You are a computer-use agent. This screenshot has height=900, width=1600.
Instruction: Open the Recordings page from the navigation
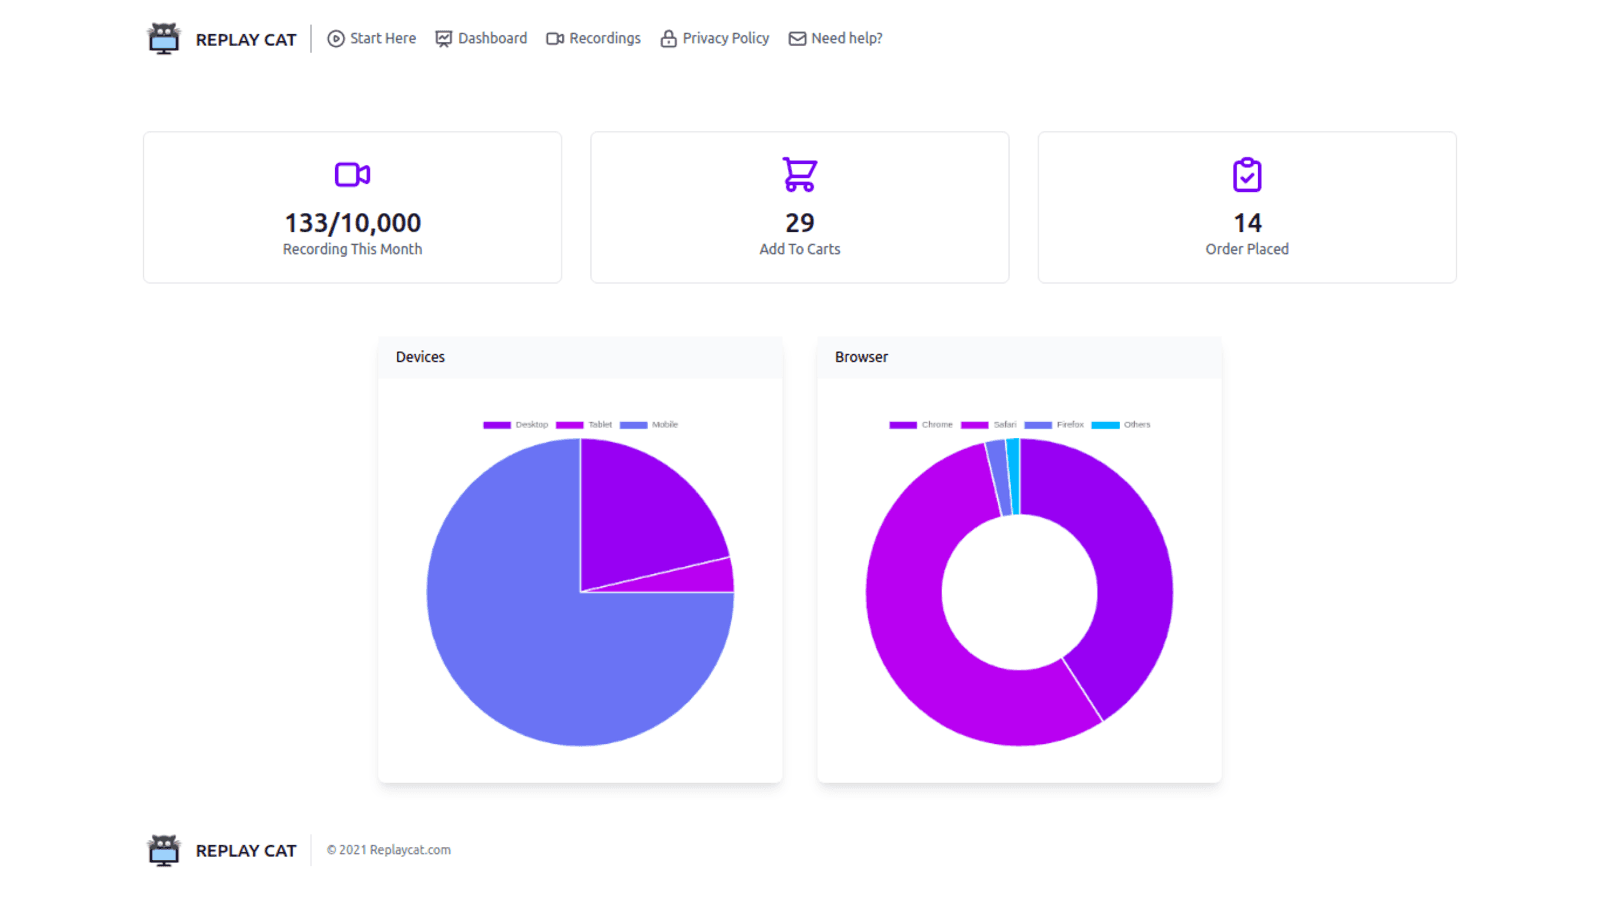(603, 38)
